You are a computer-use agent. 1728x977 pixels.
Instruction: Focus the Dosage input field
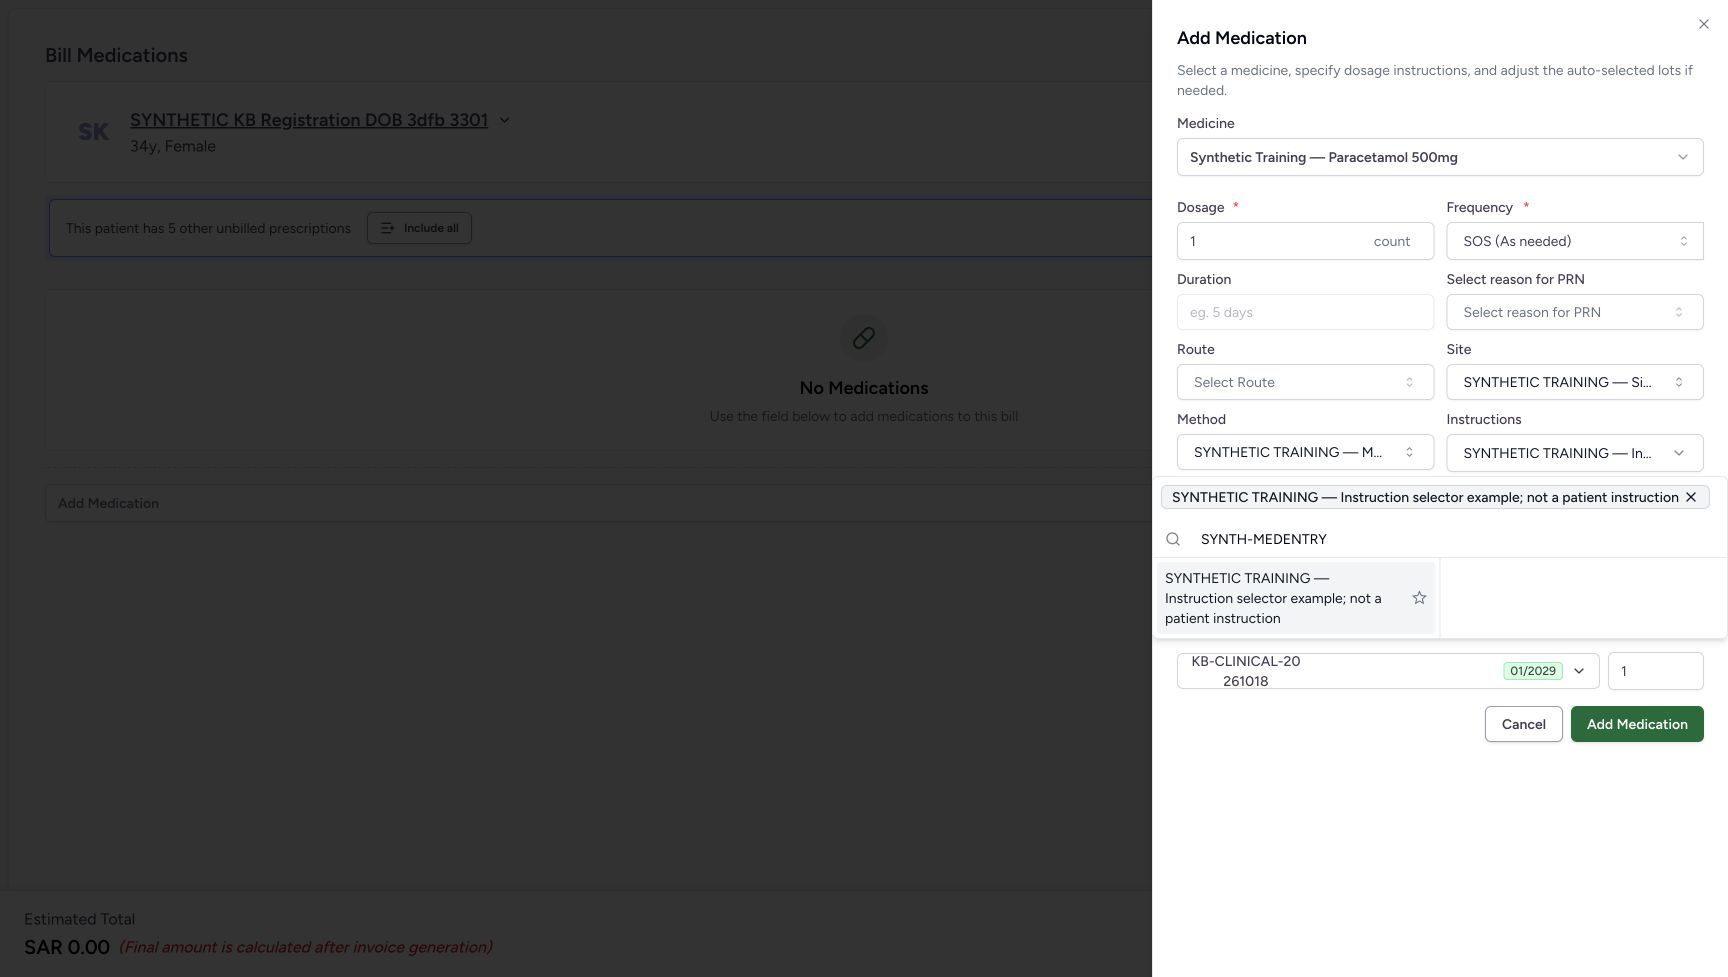[1305, 241]
